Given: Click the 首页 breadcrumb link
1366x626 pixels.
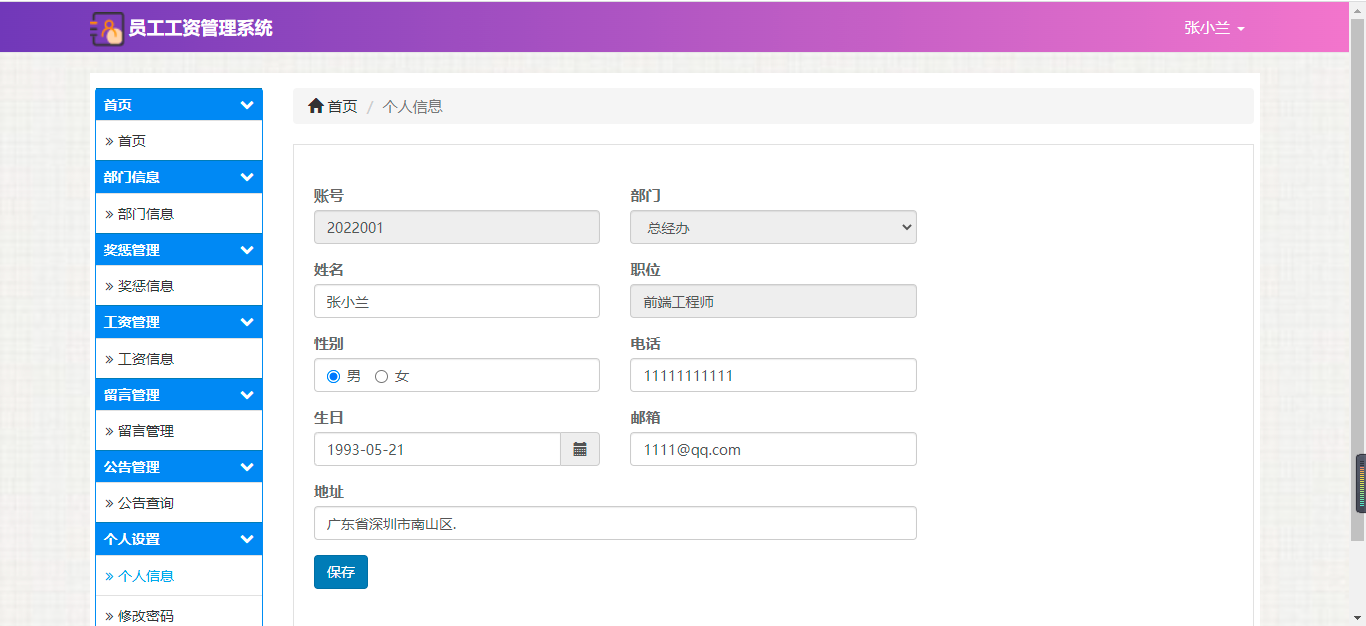Looking at the screenshot, I should pyautogui.click(x=342, y=106).
